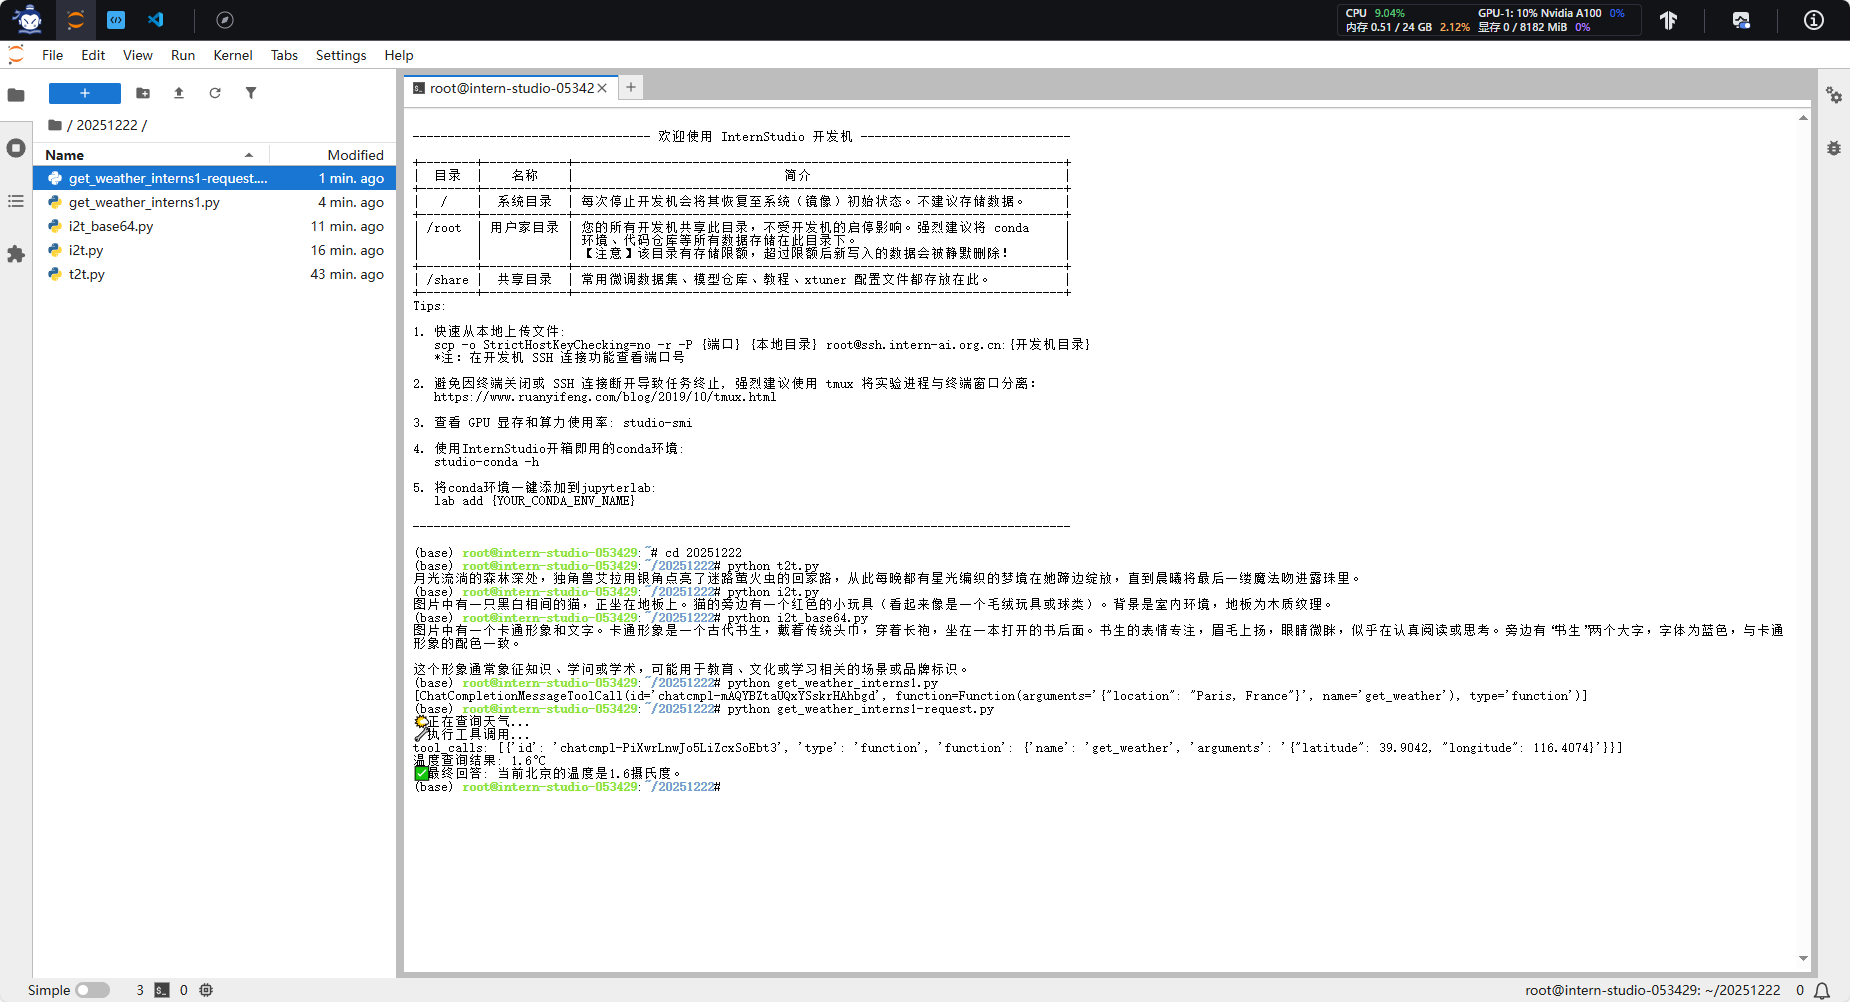
Task: Open the Table of Contents sidebar
Action: pyautogui.click(x=16, y=201)
